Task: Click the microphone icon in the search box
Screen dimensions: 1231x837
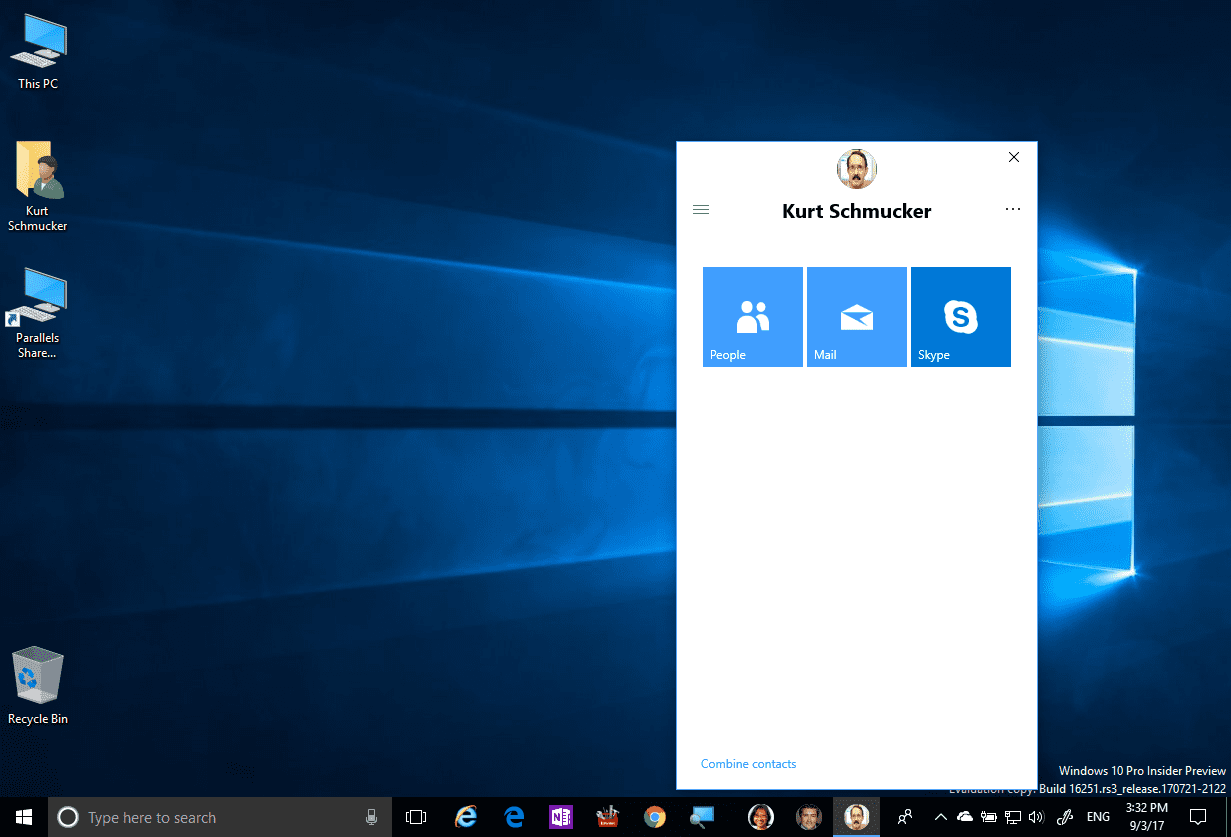Action: [371, 817]
